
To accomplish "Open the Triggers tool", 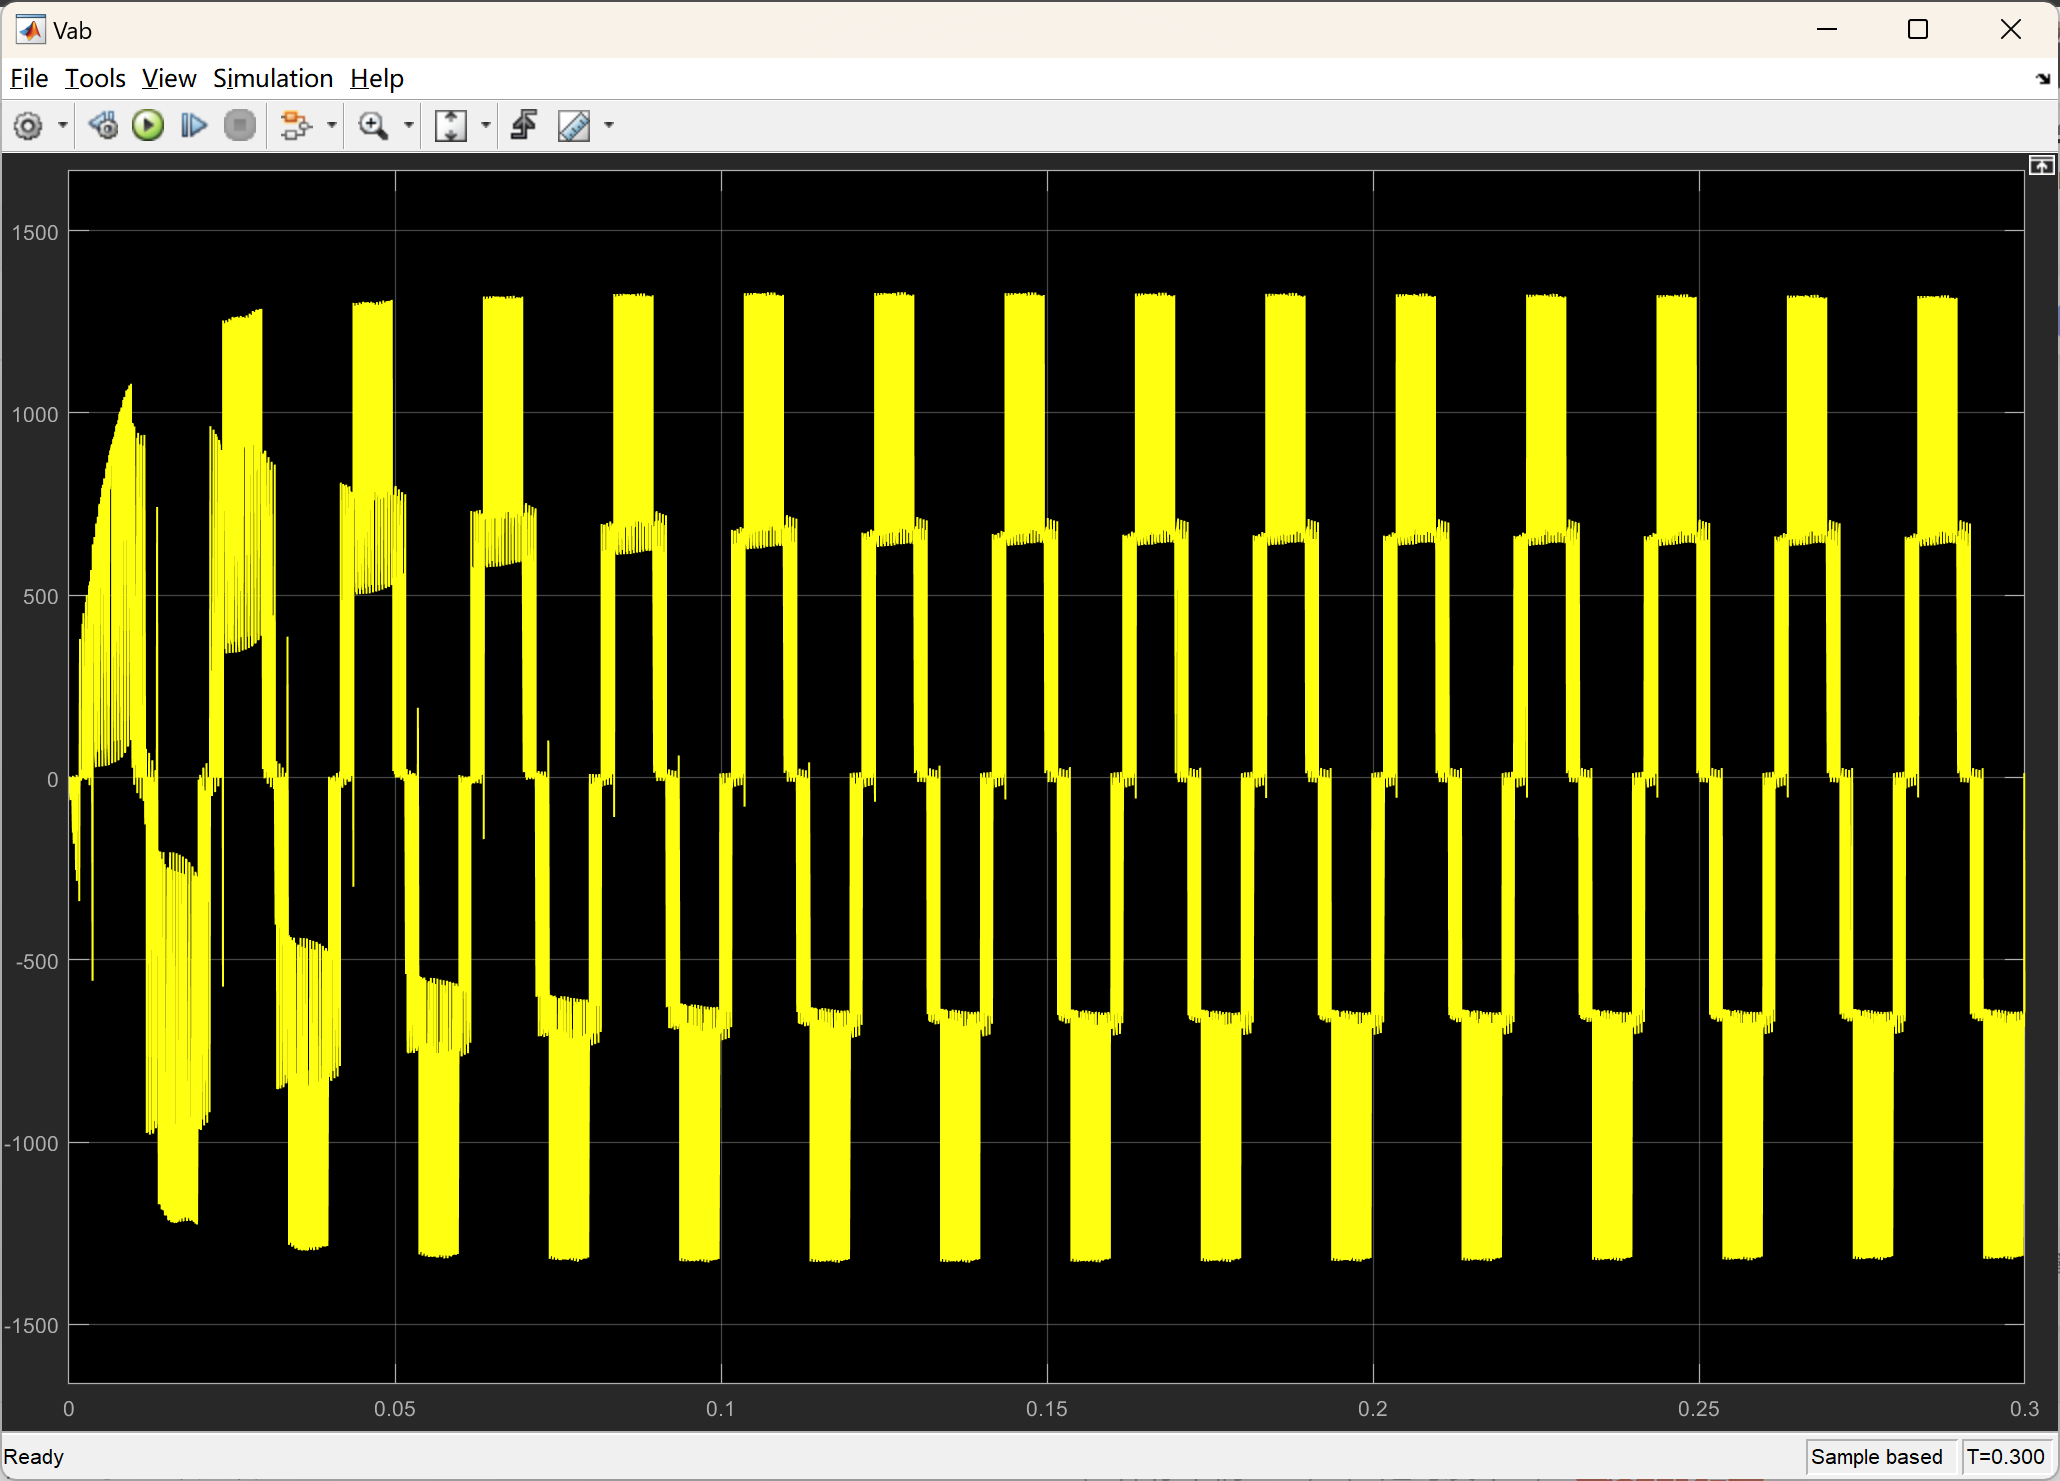I will tap(524, 126).
